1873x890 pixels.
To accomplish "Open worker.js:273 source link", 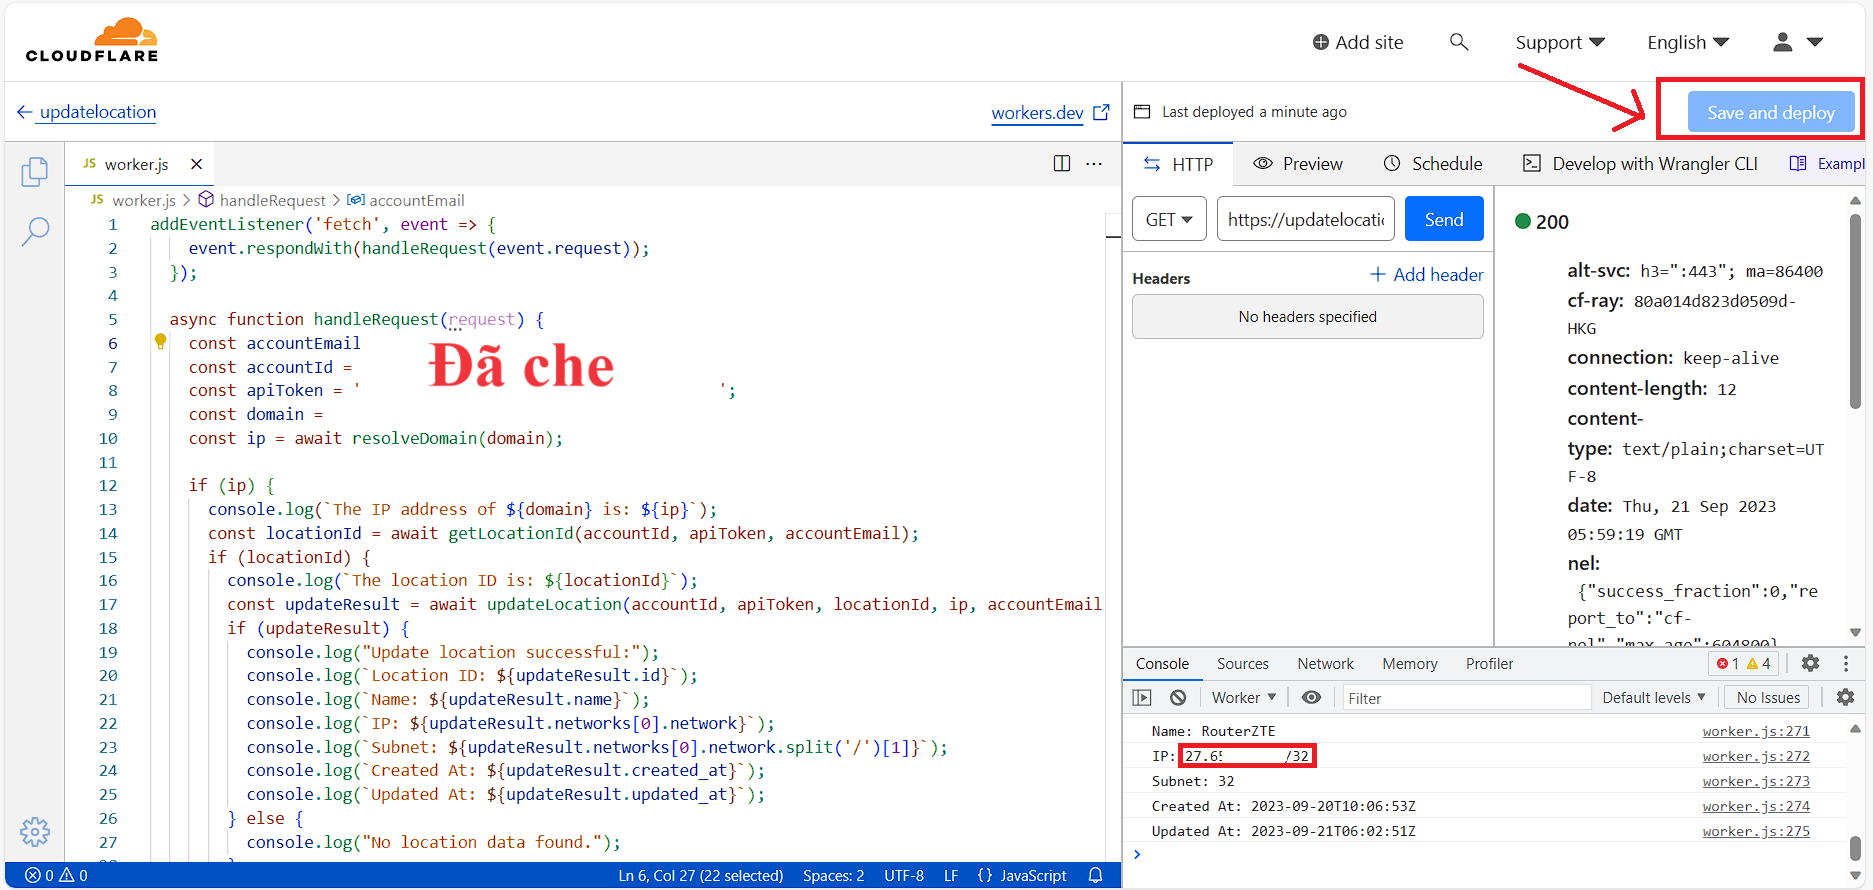I will (1756, 781).
